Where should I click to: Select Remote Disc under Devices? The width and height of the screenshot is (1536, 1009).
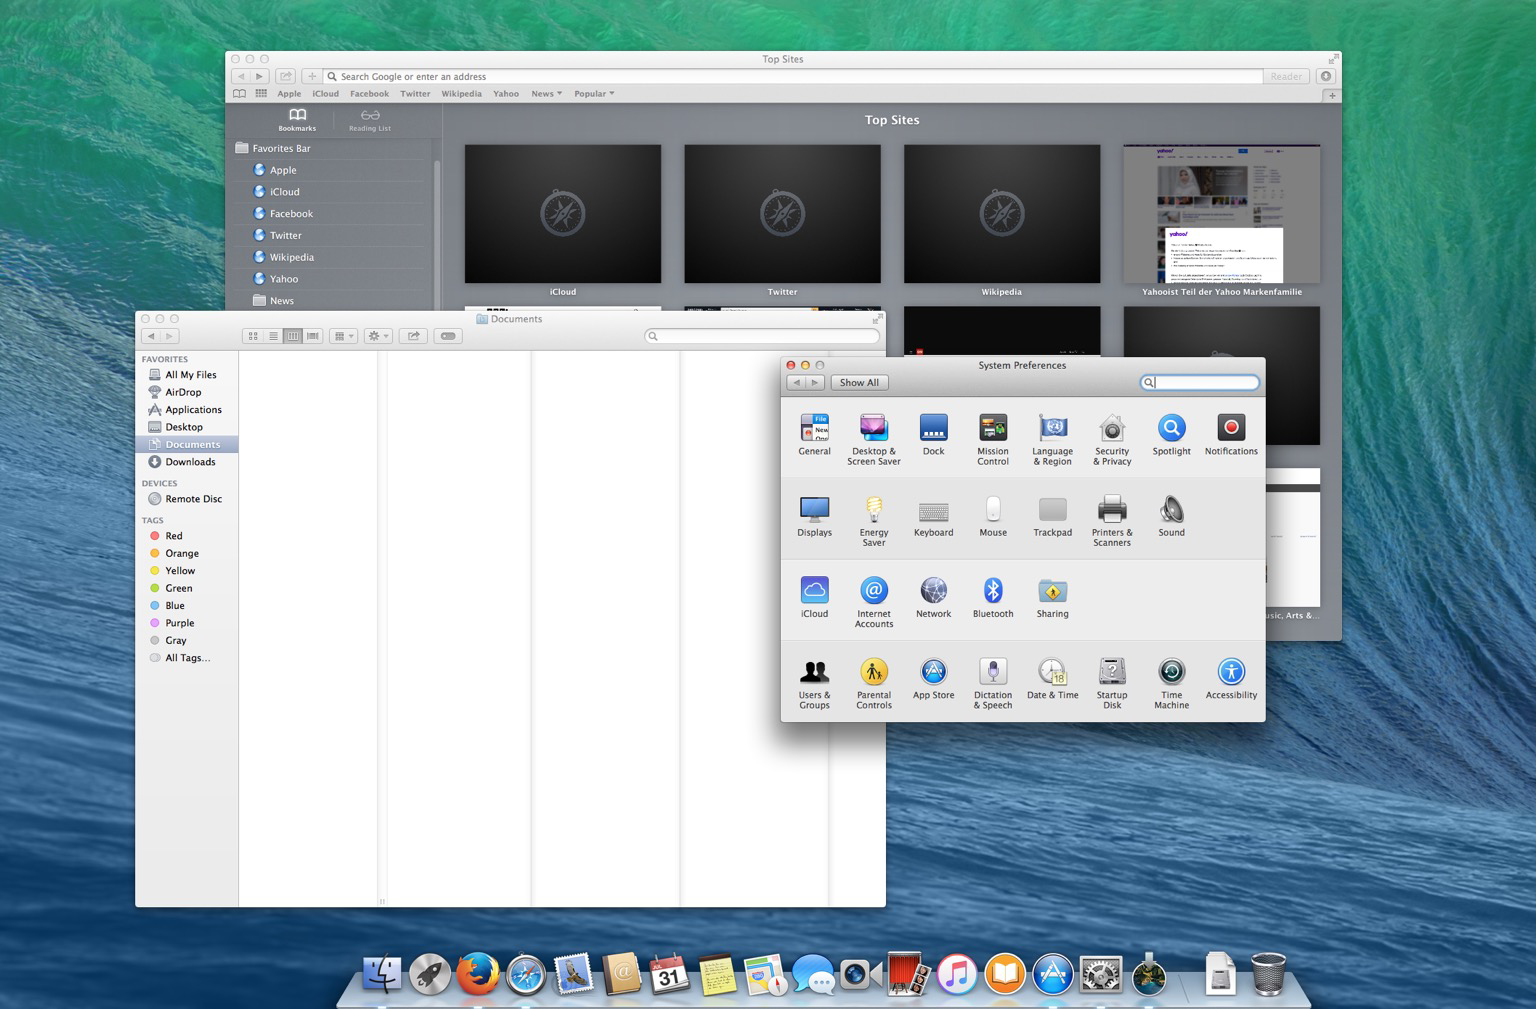(x=187, y=499)
